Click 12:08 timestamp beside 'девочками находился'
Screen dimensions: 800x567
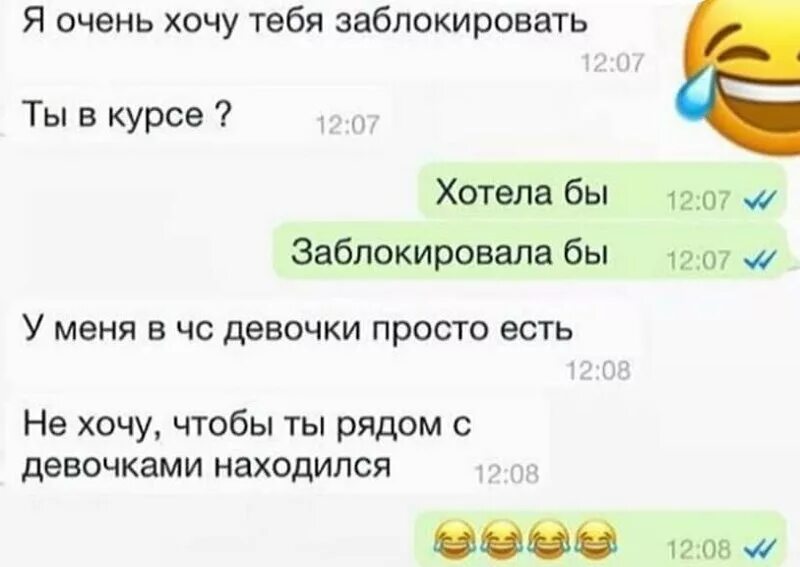tap(507, 476)
